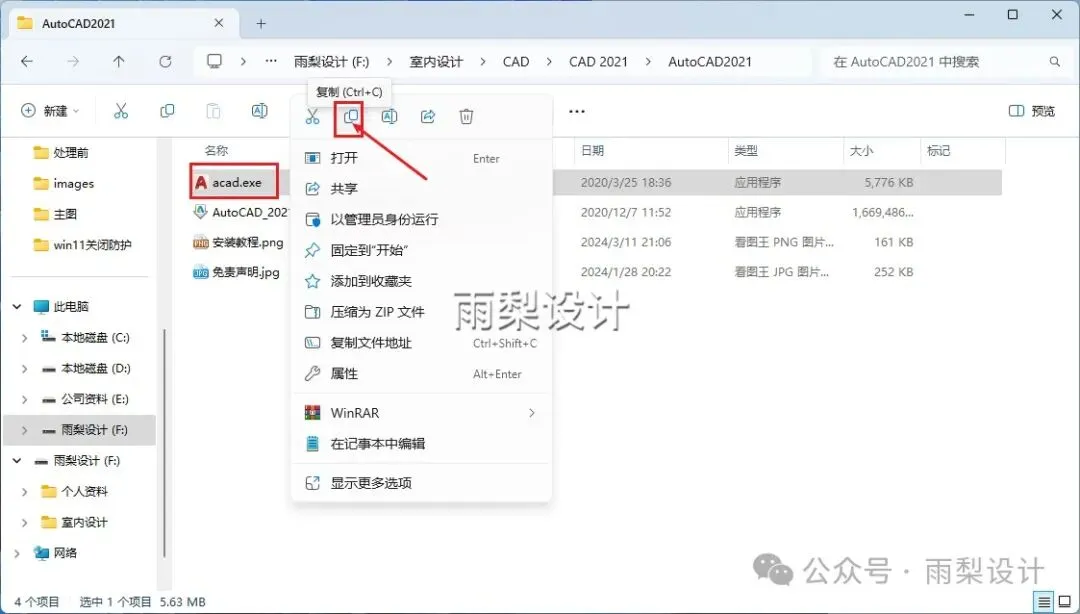Choose 共享 from the context menu
Screen dimensions: 1080x614
click(x=421, y=188)
